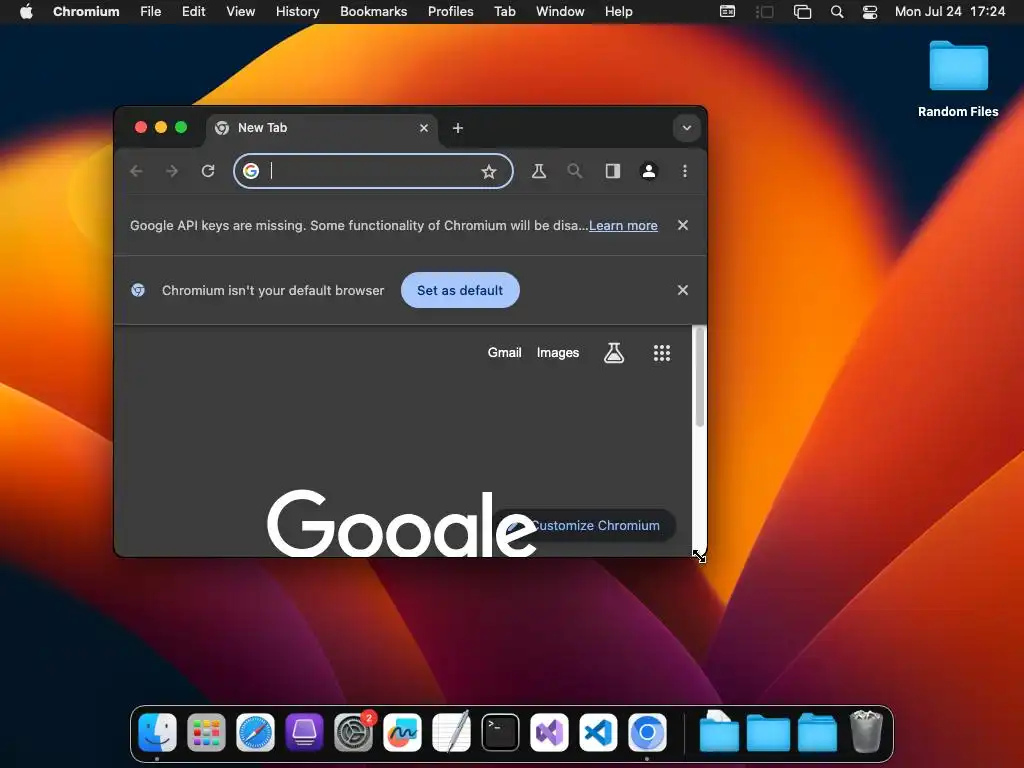This screenshot has height=768, width=1024.
Task: Click the browser back arrow
Action: pyautogui.click(x=136, y=171)
